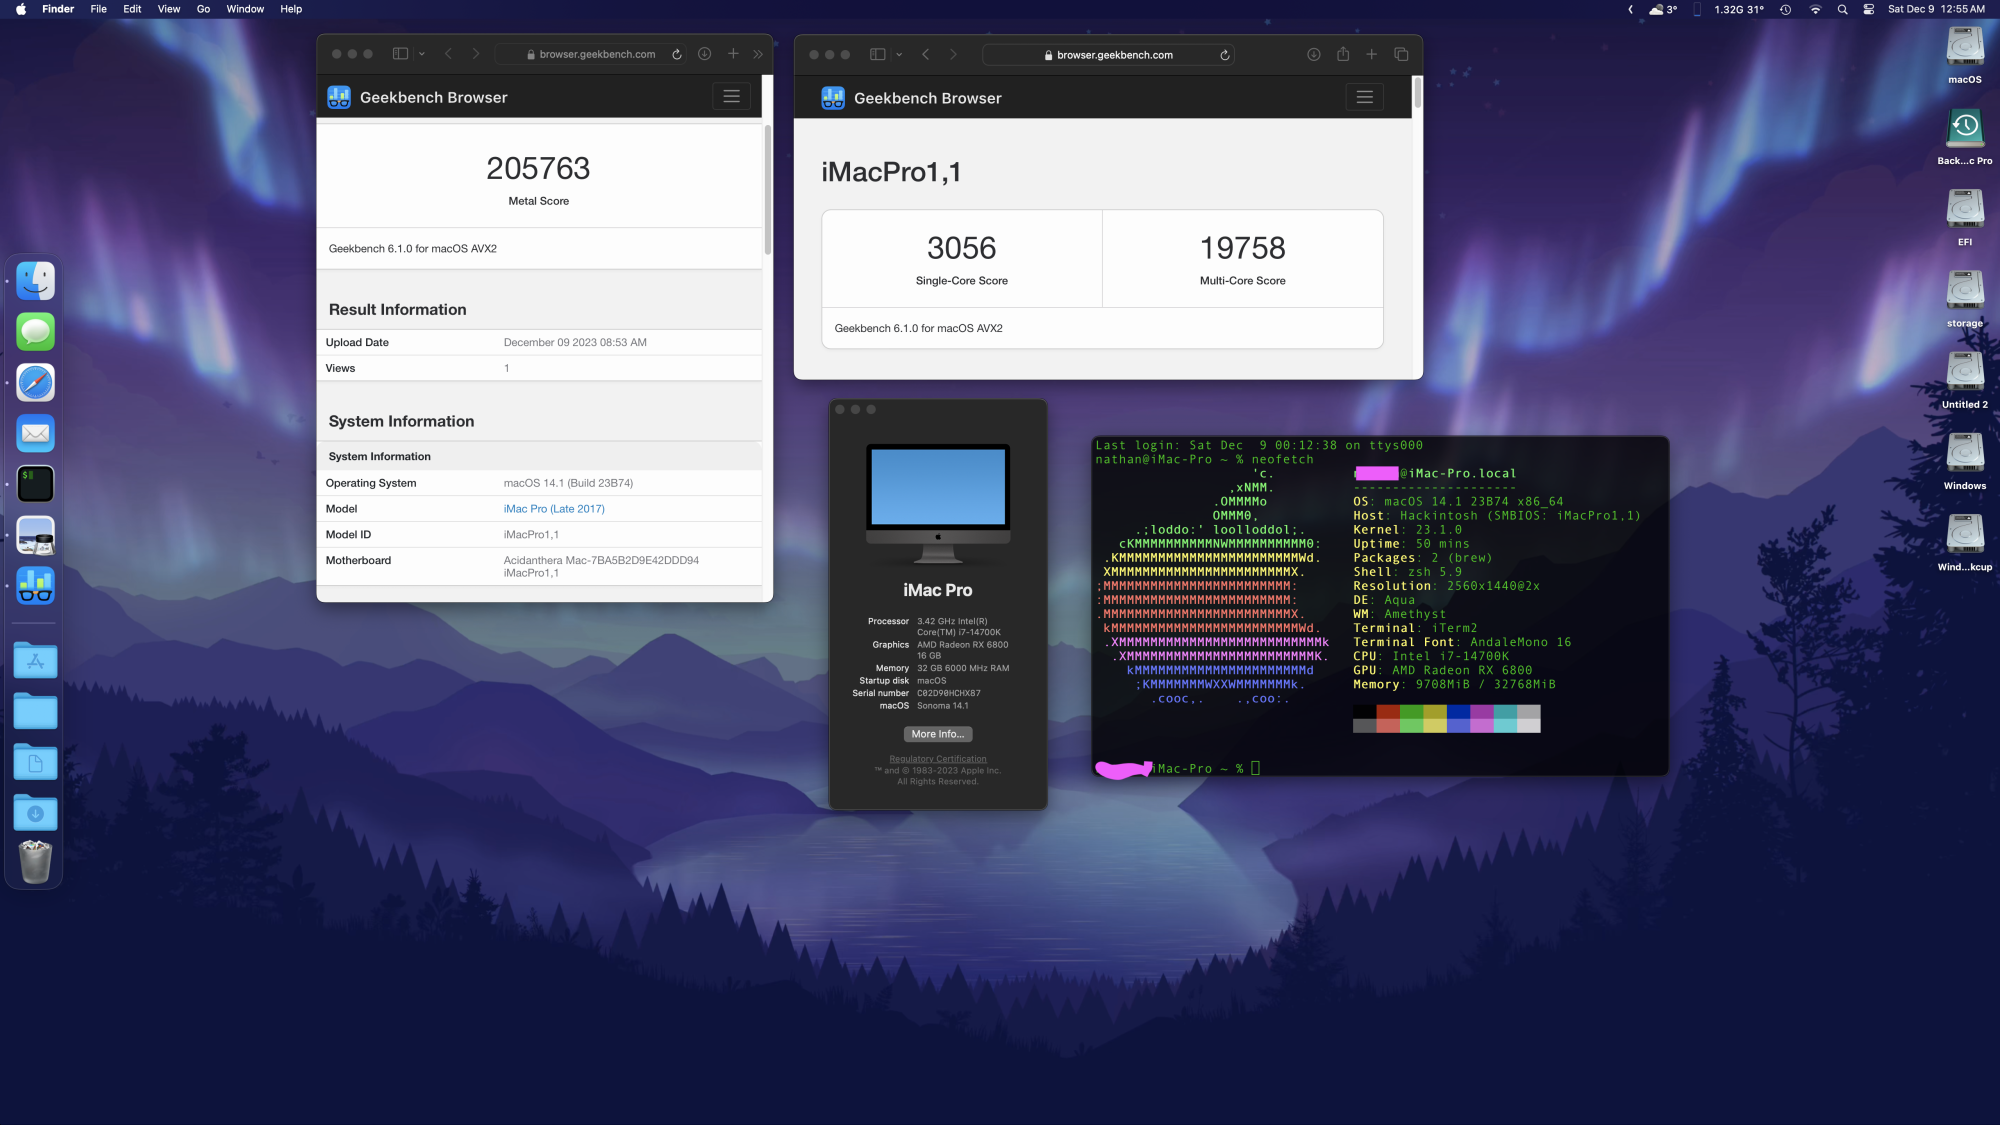Add new tab in left Safari window
The image size is (2000, 1125).
point(733,54)
